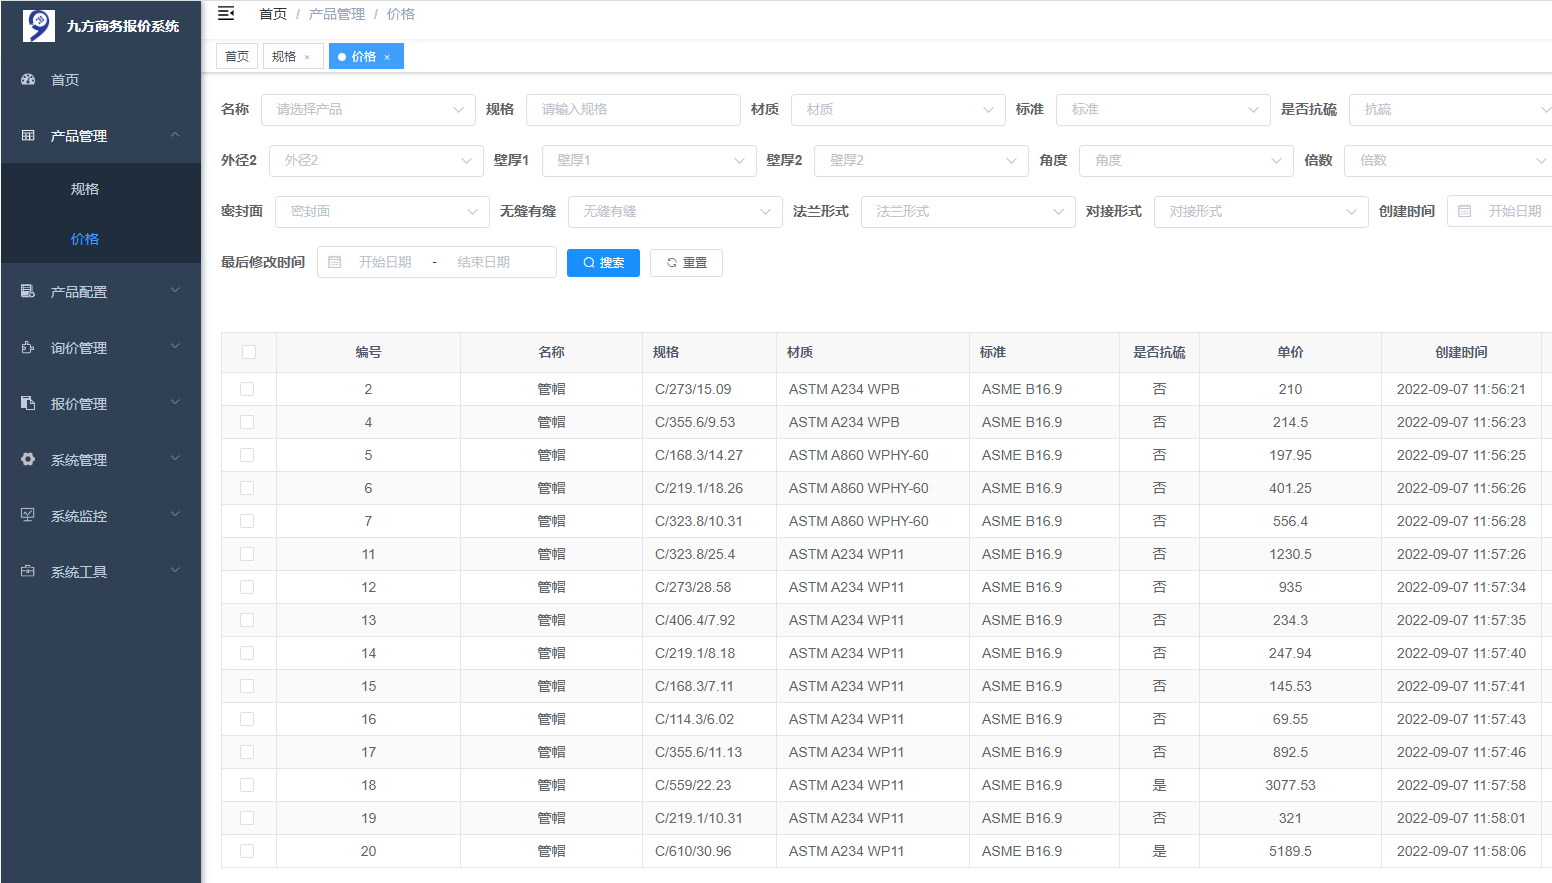Open the 角度 dropdown
This screenshot has height=883, width=1552.
(1186, 160)
